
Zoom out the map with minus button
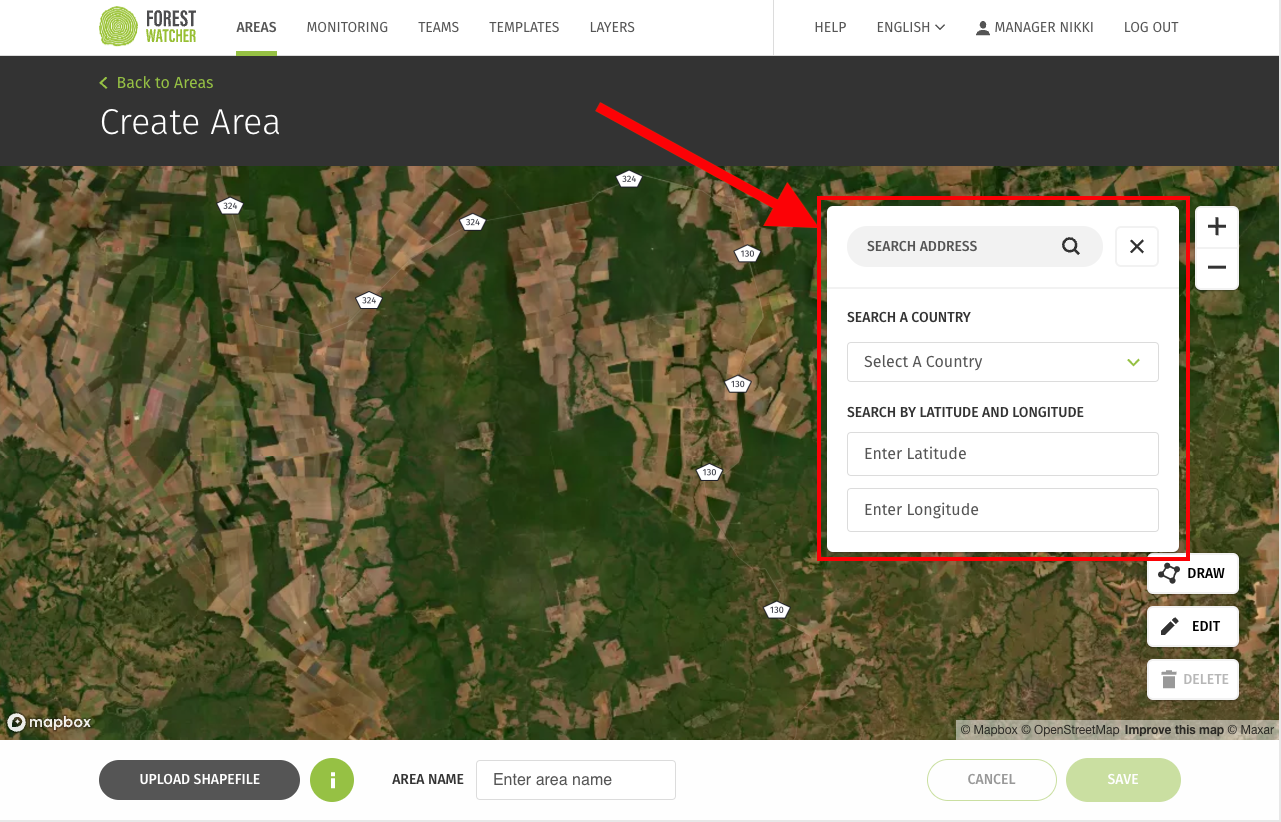pyautogui.click(x=1216, y=268)
